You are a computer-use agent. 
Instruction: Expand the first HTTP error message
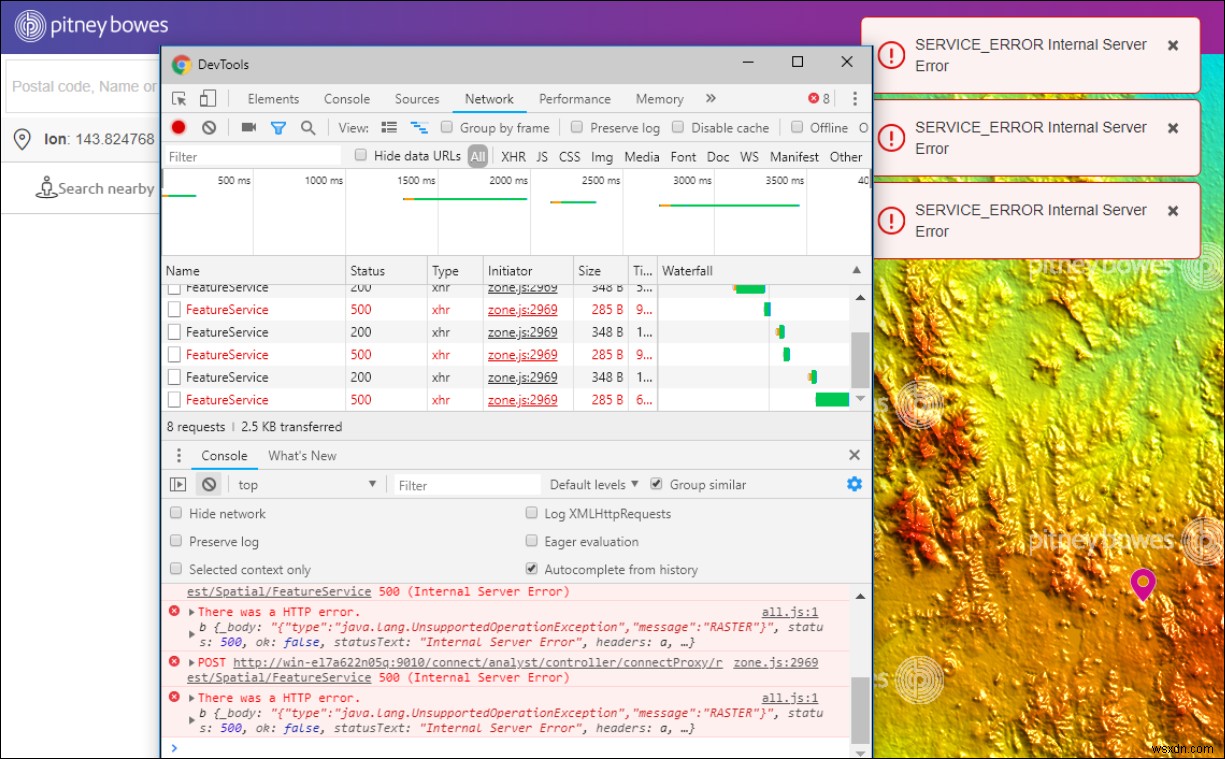coord(190,611)
